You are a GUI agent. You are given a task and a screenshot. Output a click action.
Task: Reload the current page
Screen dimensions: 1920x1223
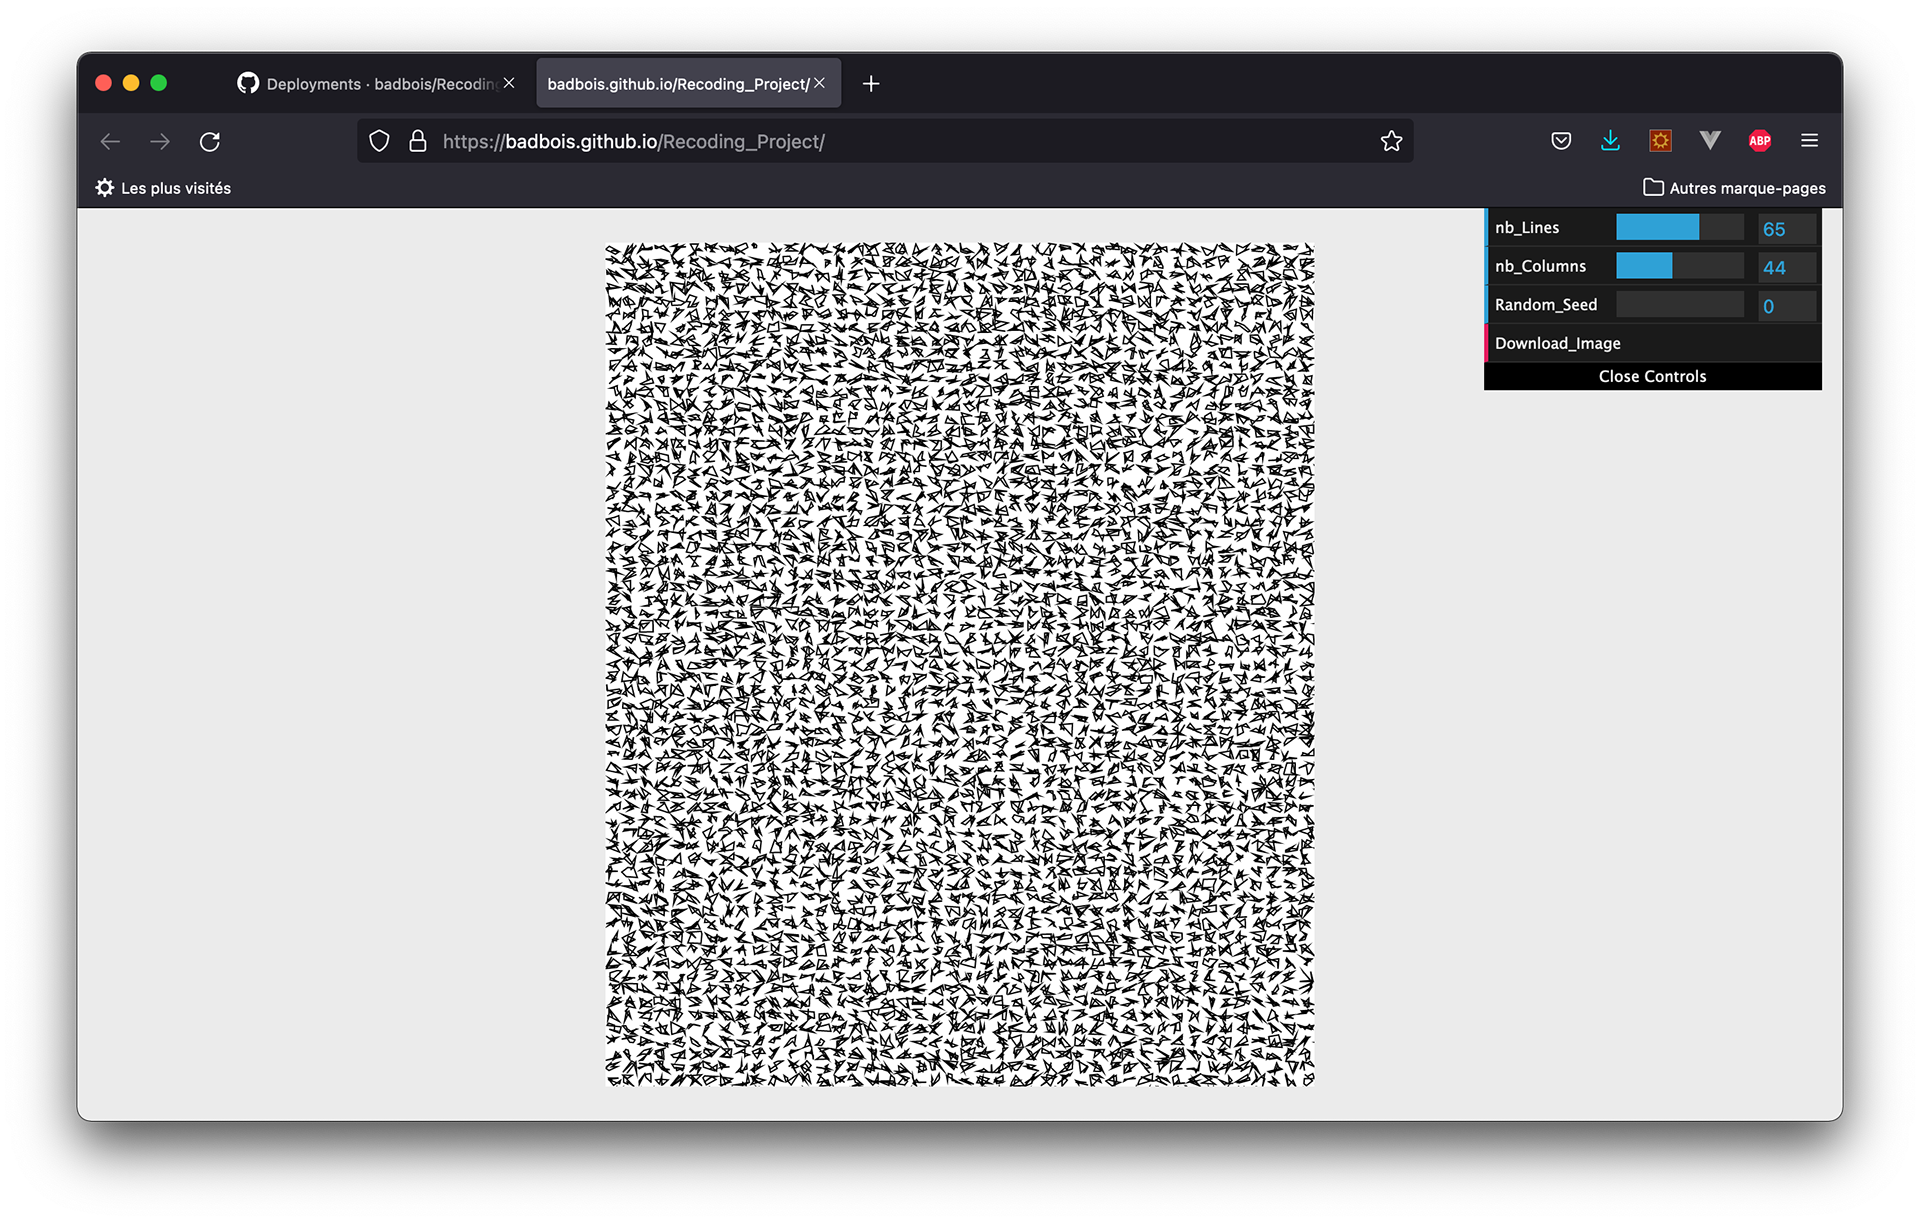[x=210, y=141]
